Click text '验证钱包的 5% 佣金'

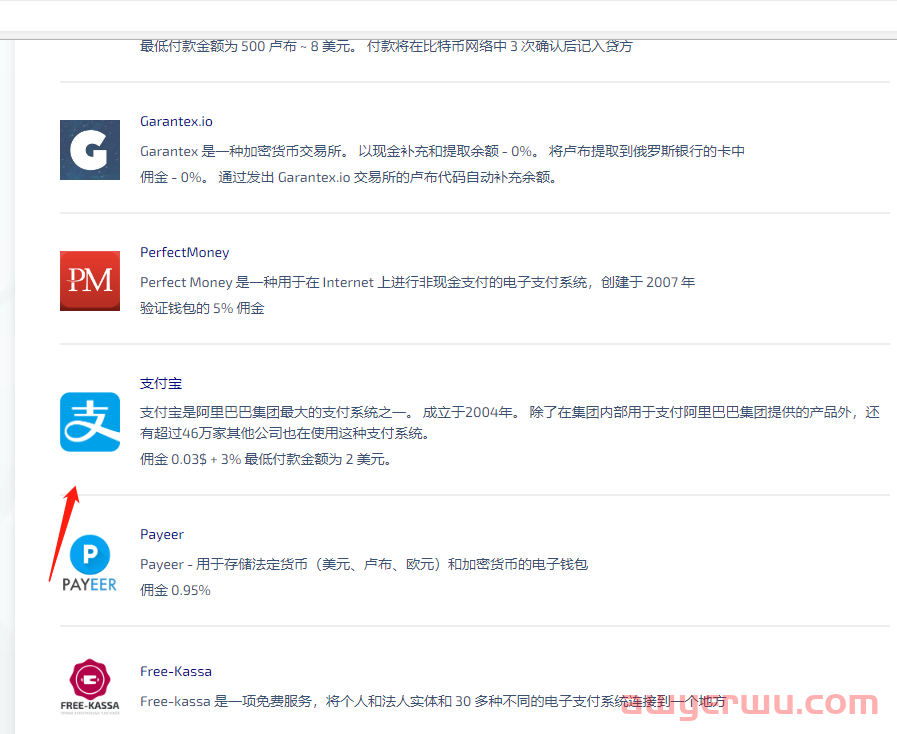tap(202, 308)
